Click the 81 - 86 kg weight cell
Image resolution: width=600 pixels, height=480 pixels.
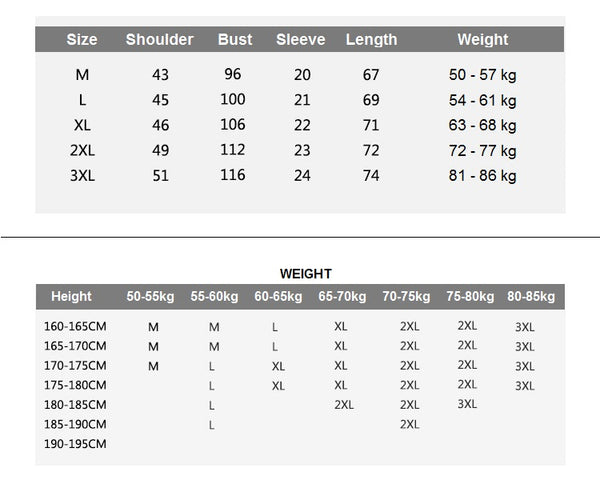tap(482, 176)
